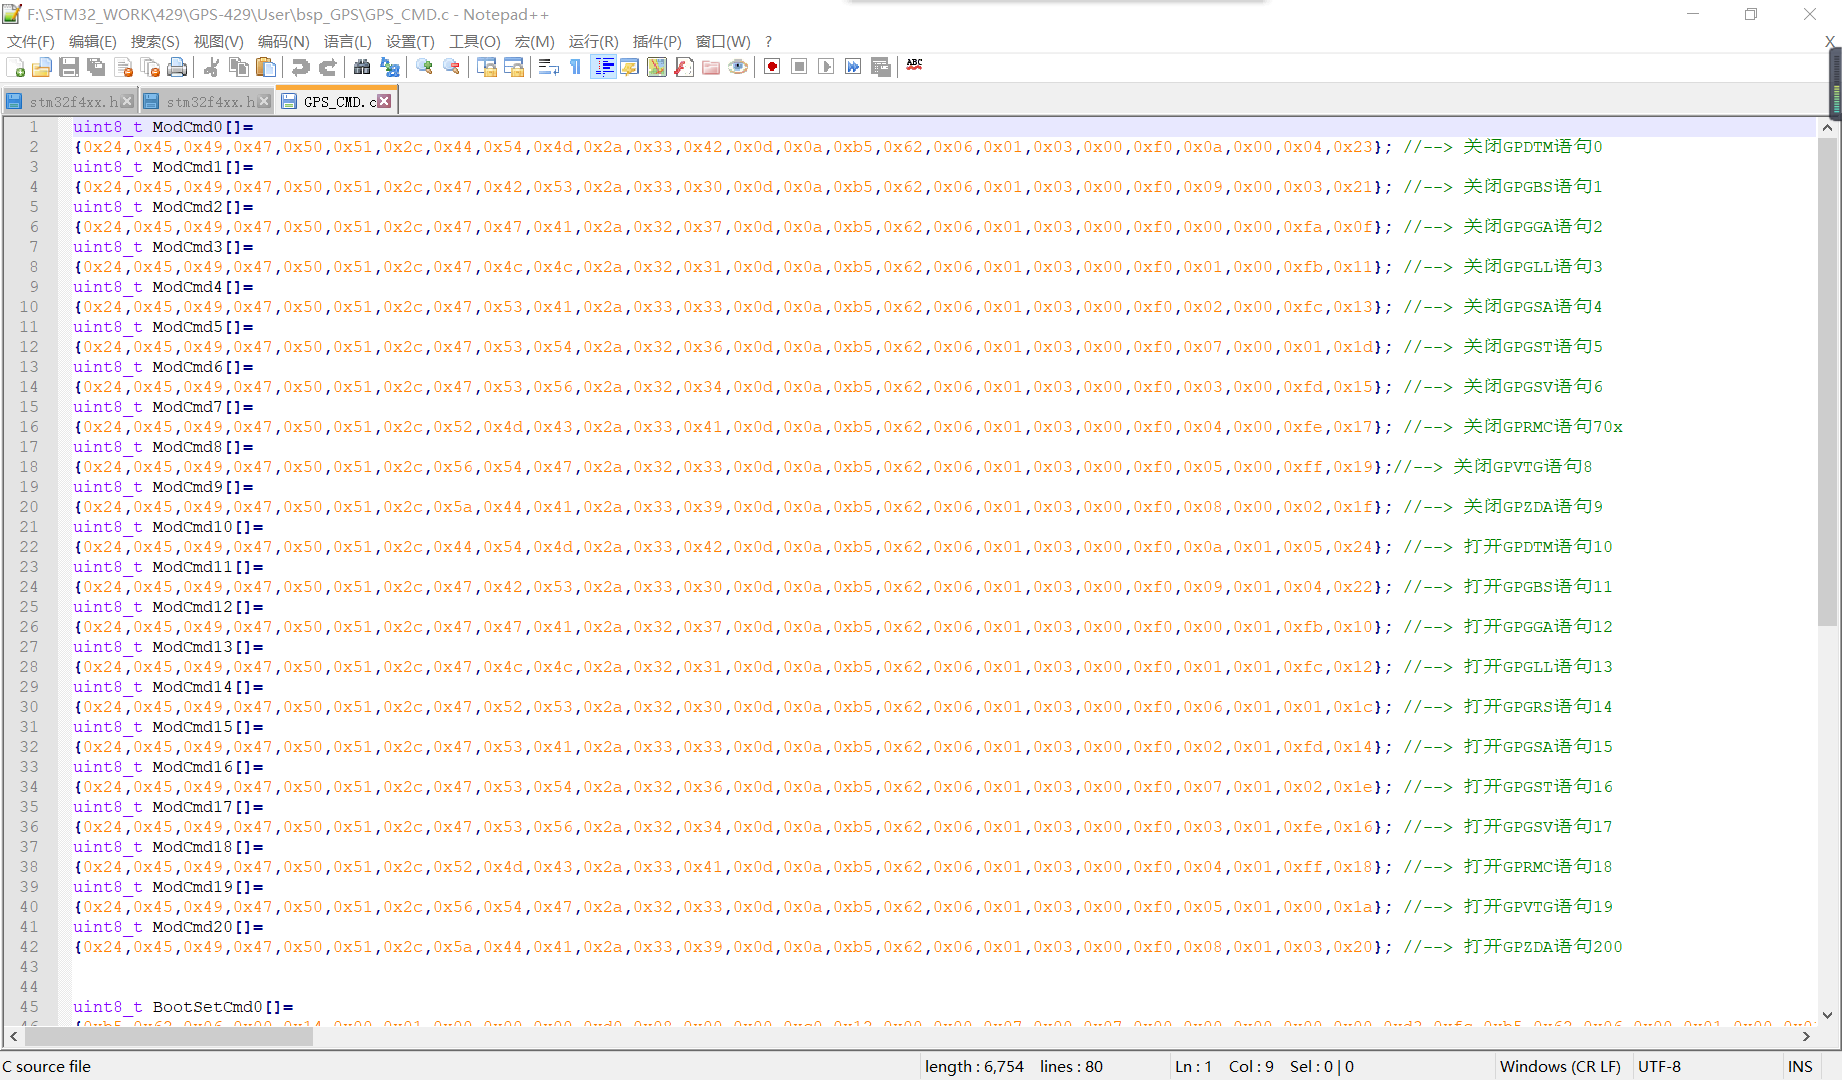Open the 宏(M) menu
1842x1080 pixels.
click(x=535, y=41)
